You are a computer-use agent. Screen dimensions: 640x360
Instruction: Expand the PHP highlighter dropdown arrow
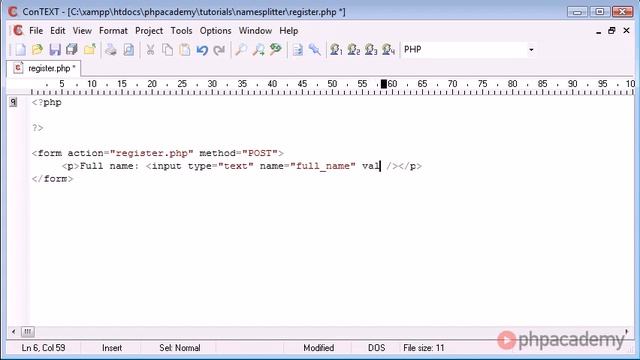click(531, 50)
